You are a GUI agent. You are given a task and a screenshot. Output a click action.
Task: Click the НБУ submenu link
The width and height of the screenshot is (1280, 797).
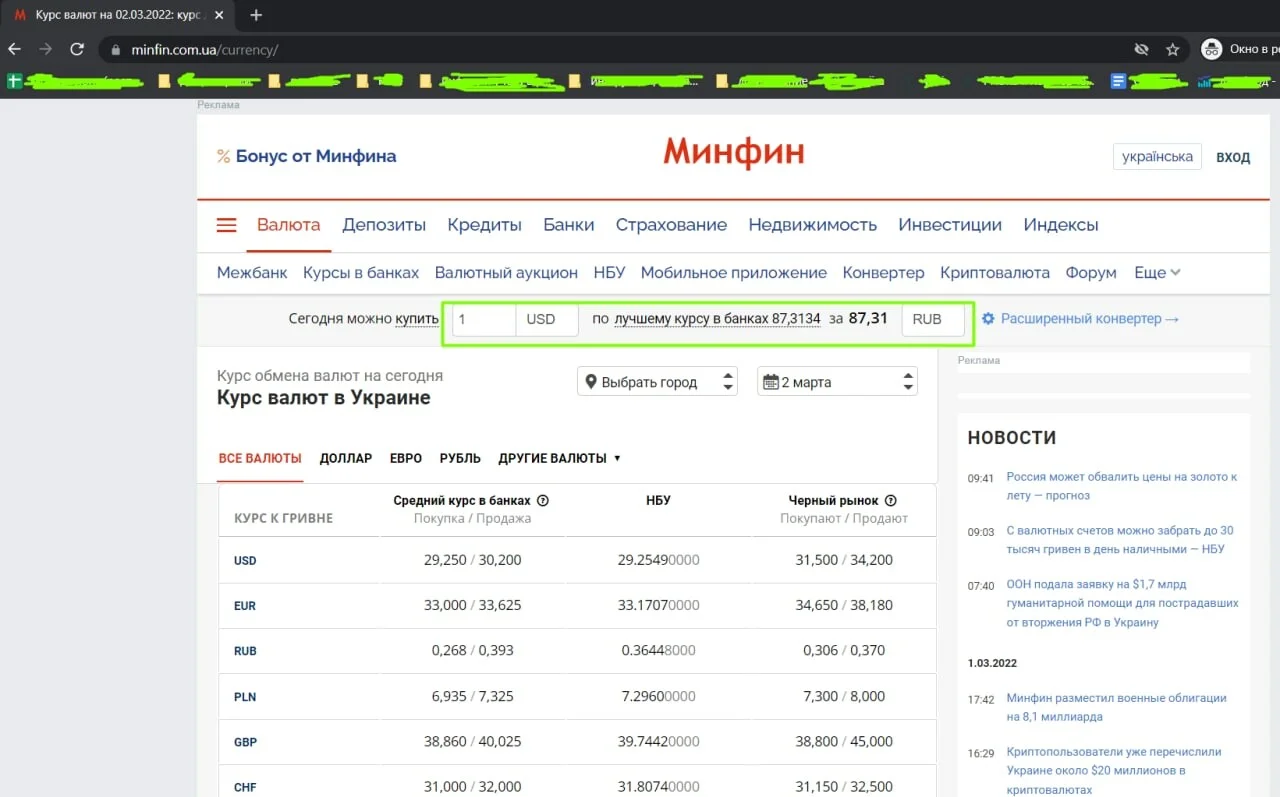point(609,273)
